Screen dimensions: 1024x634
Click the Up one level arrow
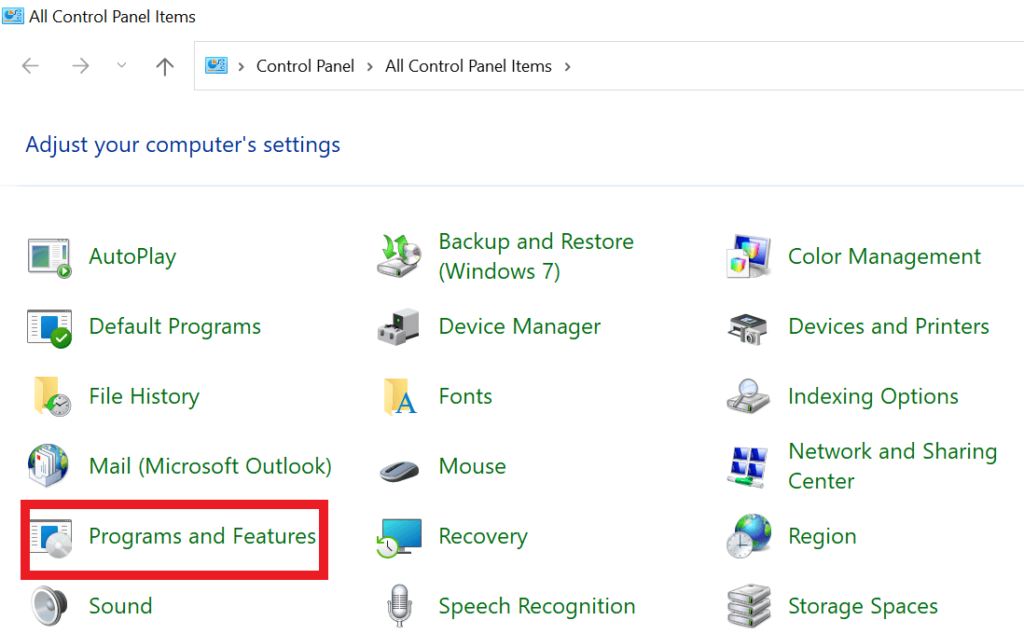coord(165,66)
